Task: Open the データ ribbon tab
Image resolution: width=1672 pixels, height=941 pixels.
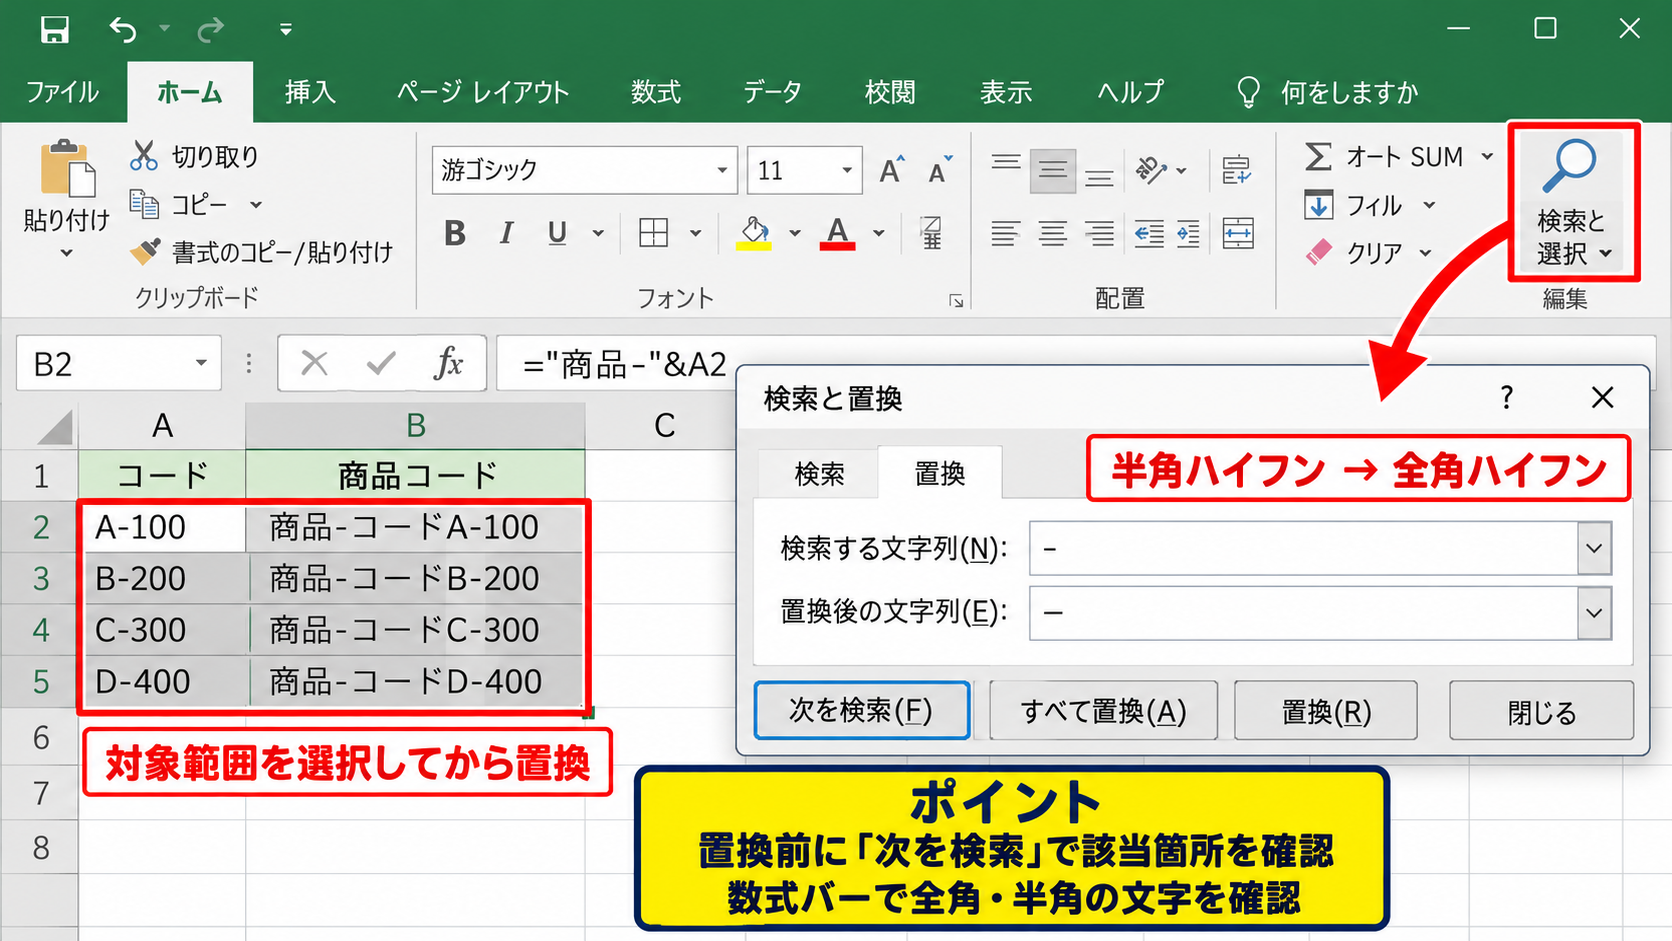Action: point(772,92)
